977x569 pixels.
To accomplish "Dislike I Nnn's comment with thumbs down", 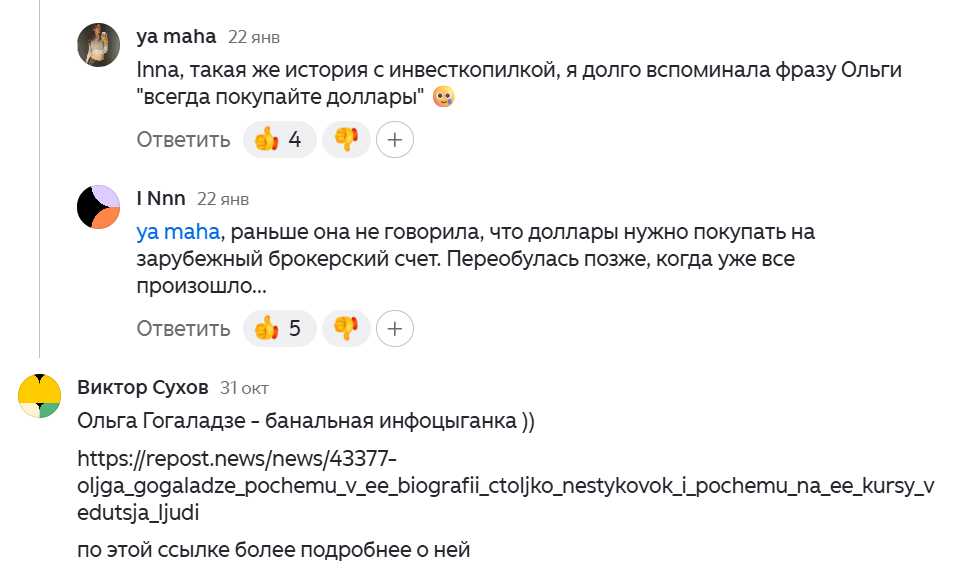I will (346, 327).
